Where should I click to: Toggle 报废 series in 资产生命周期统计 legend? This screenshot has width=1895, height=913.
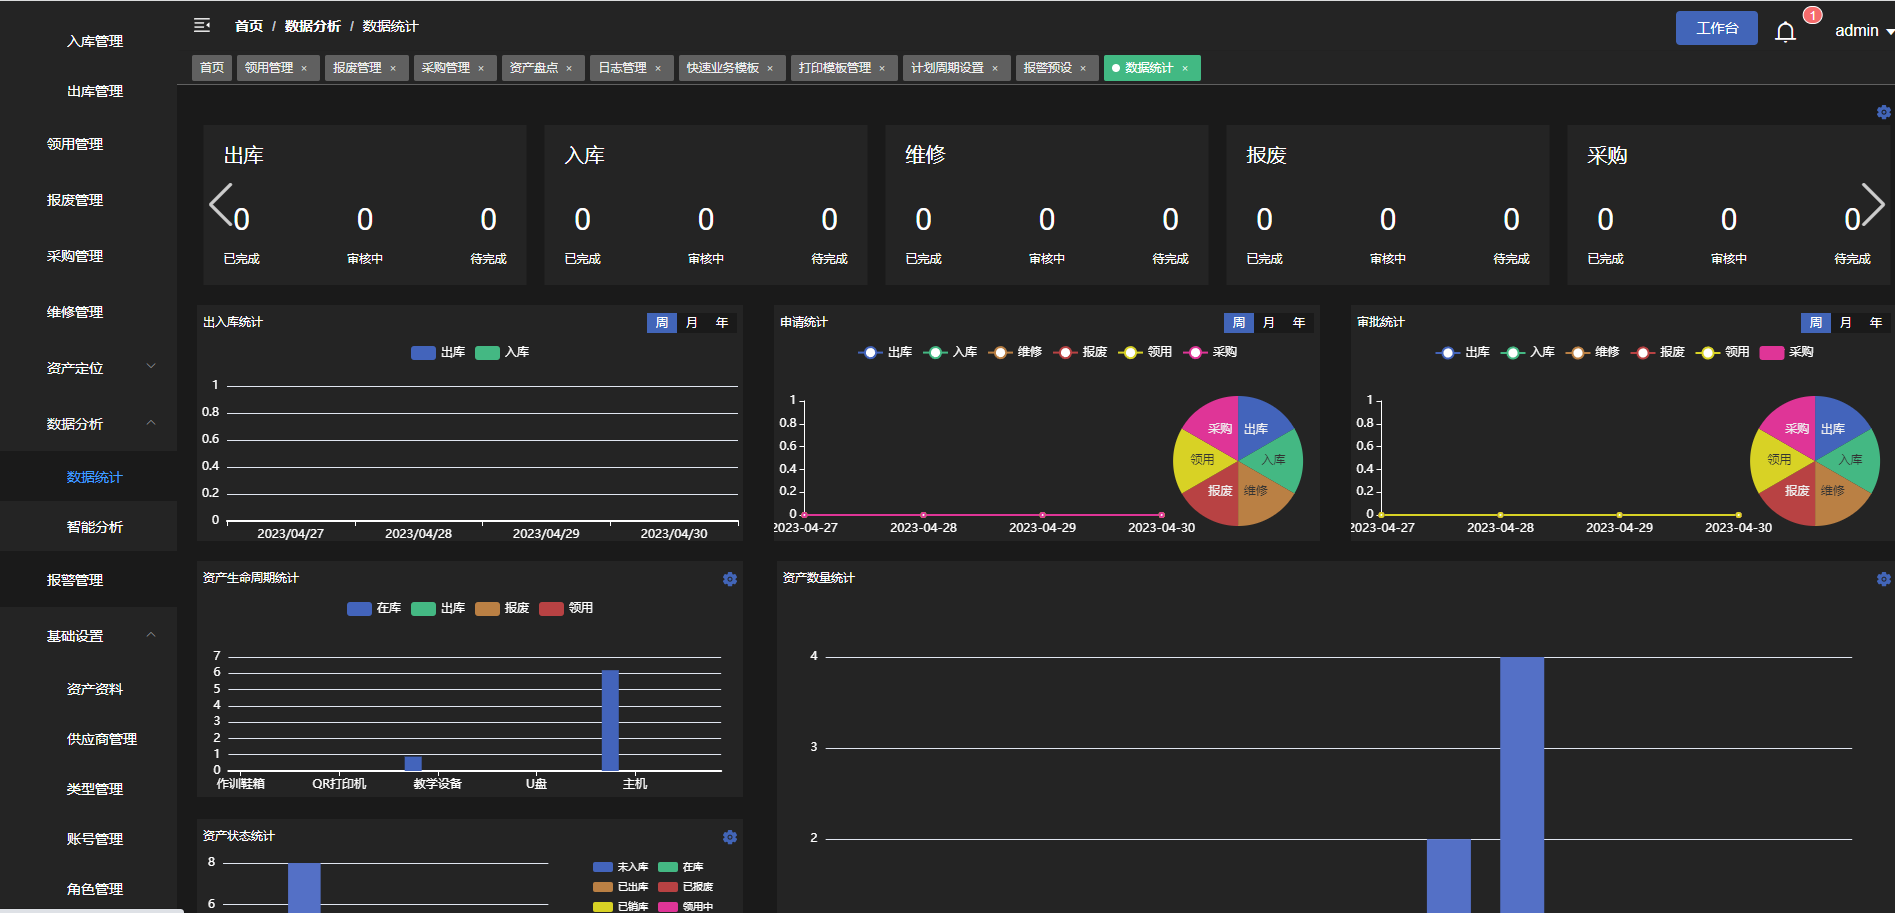pyautogui.click(x=502, y=608)
